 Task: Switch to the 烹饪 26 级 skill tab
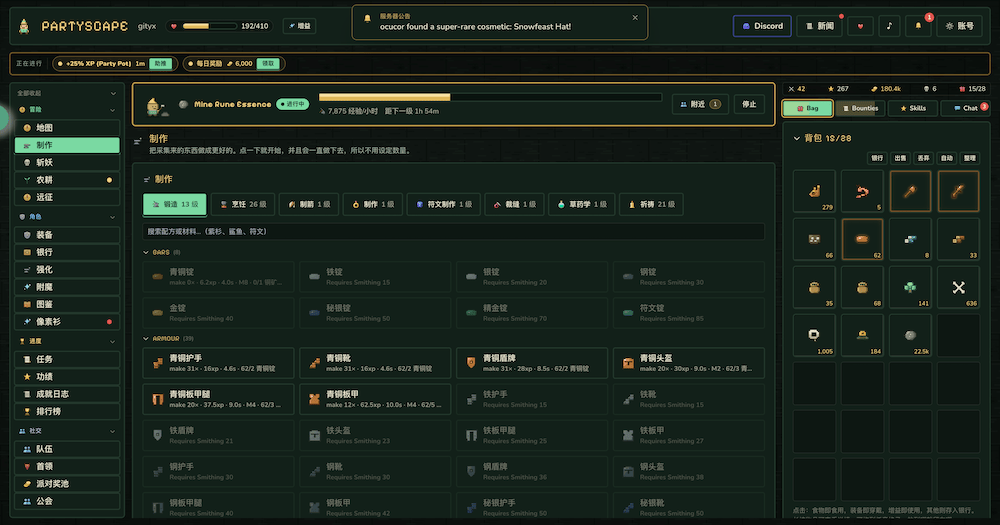[x=243, y=204]
